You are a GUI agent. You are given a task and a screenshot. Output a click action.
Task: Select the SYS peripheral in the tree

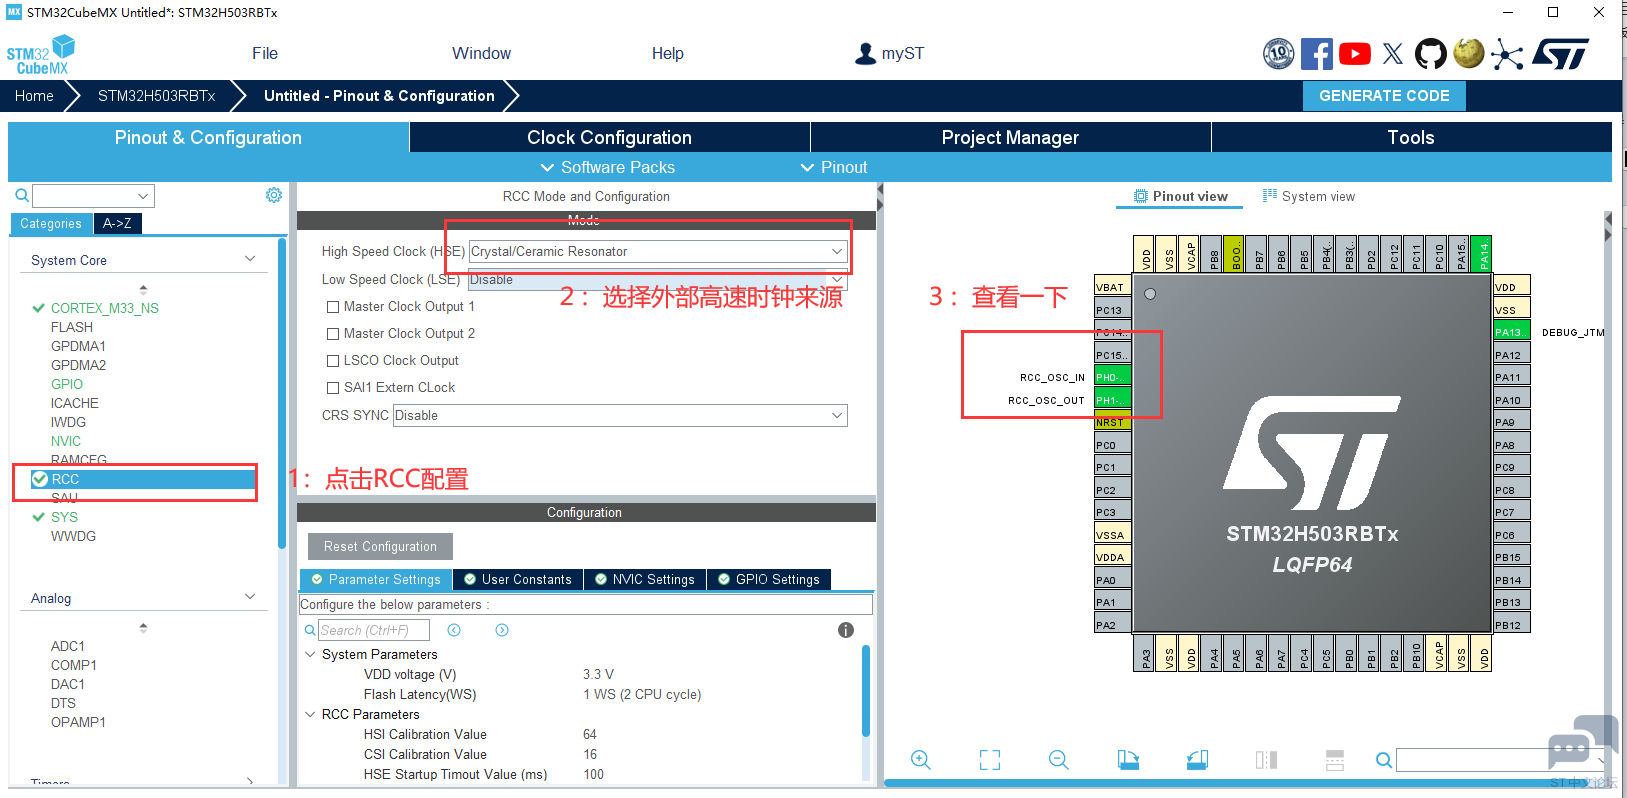coord(64,517)
